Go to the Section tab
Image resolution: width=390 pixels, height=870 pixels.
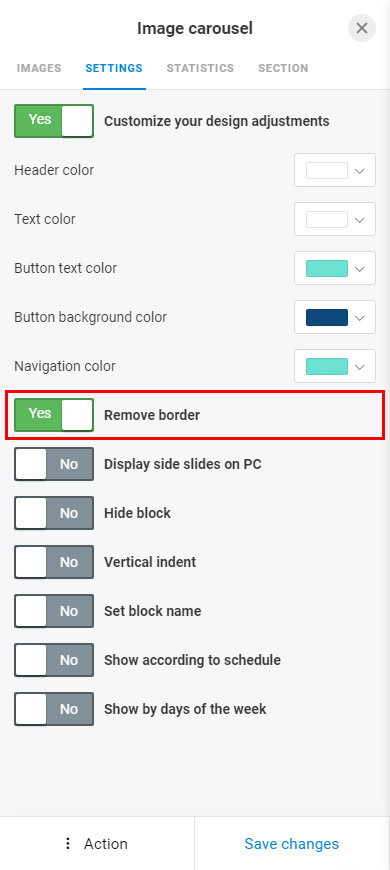283,68
